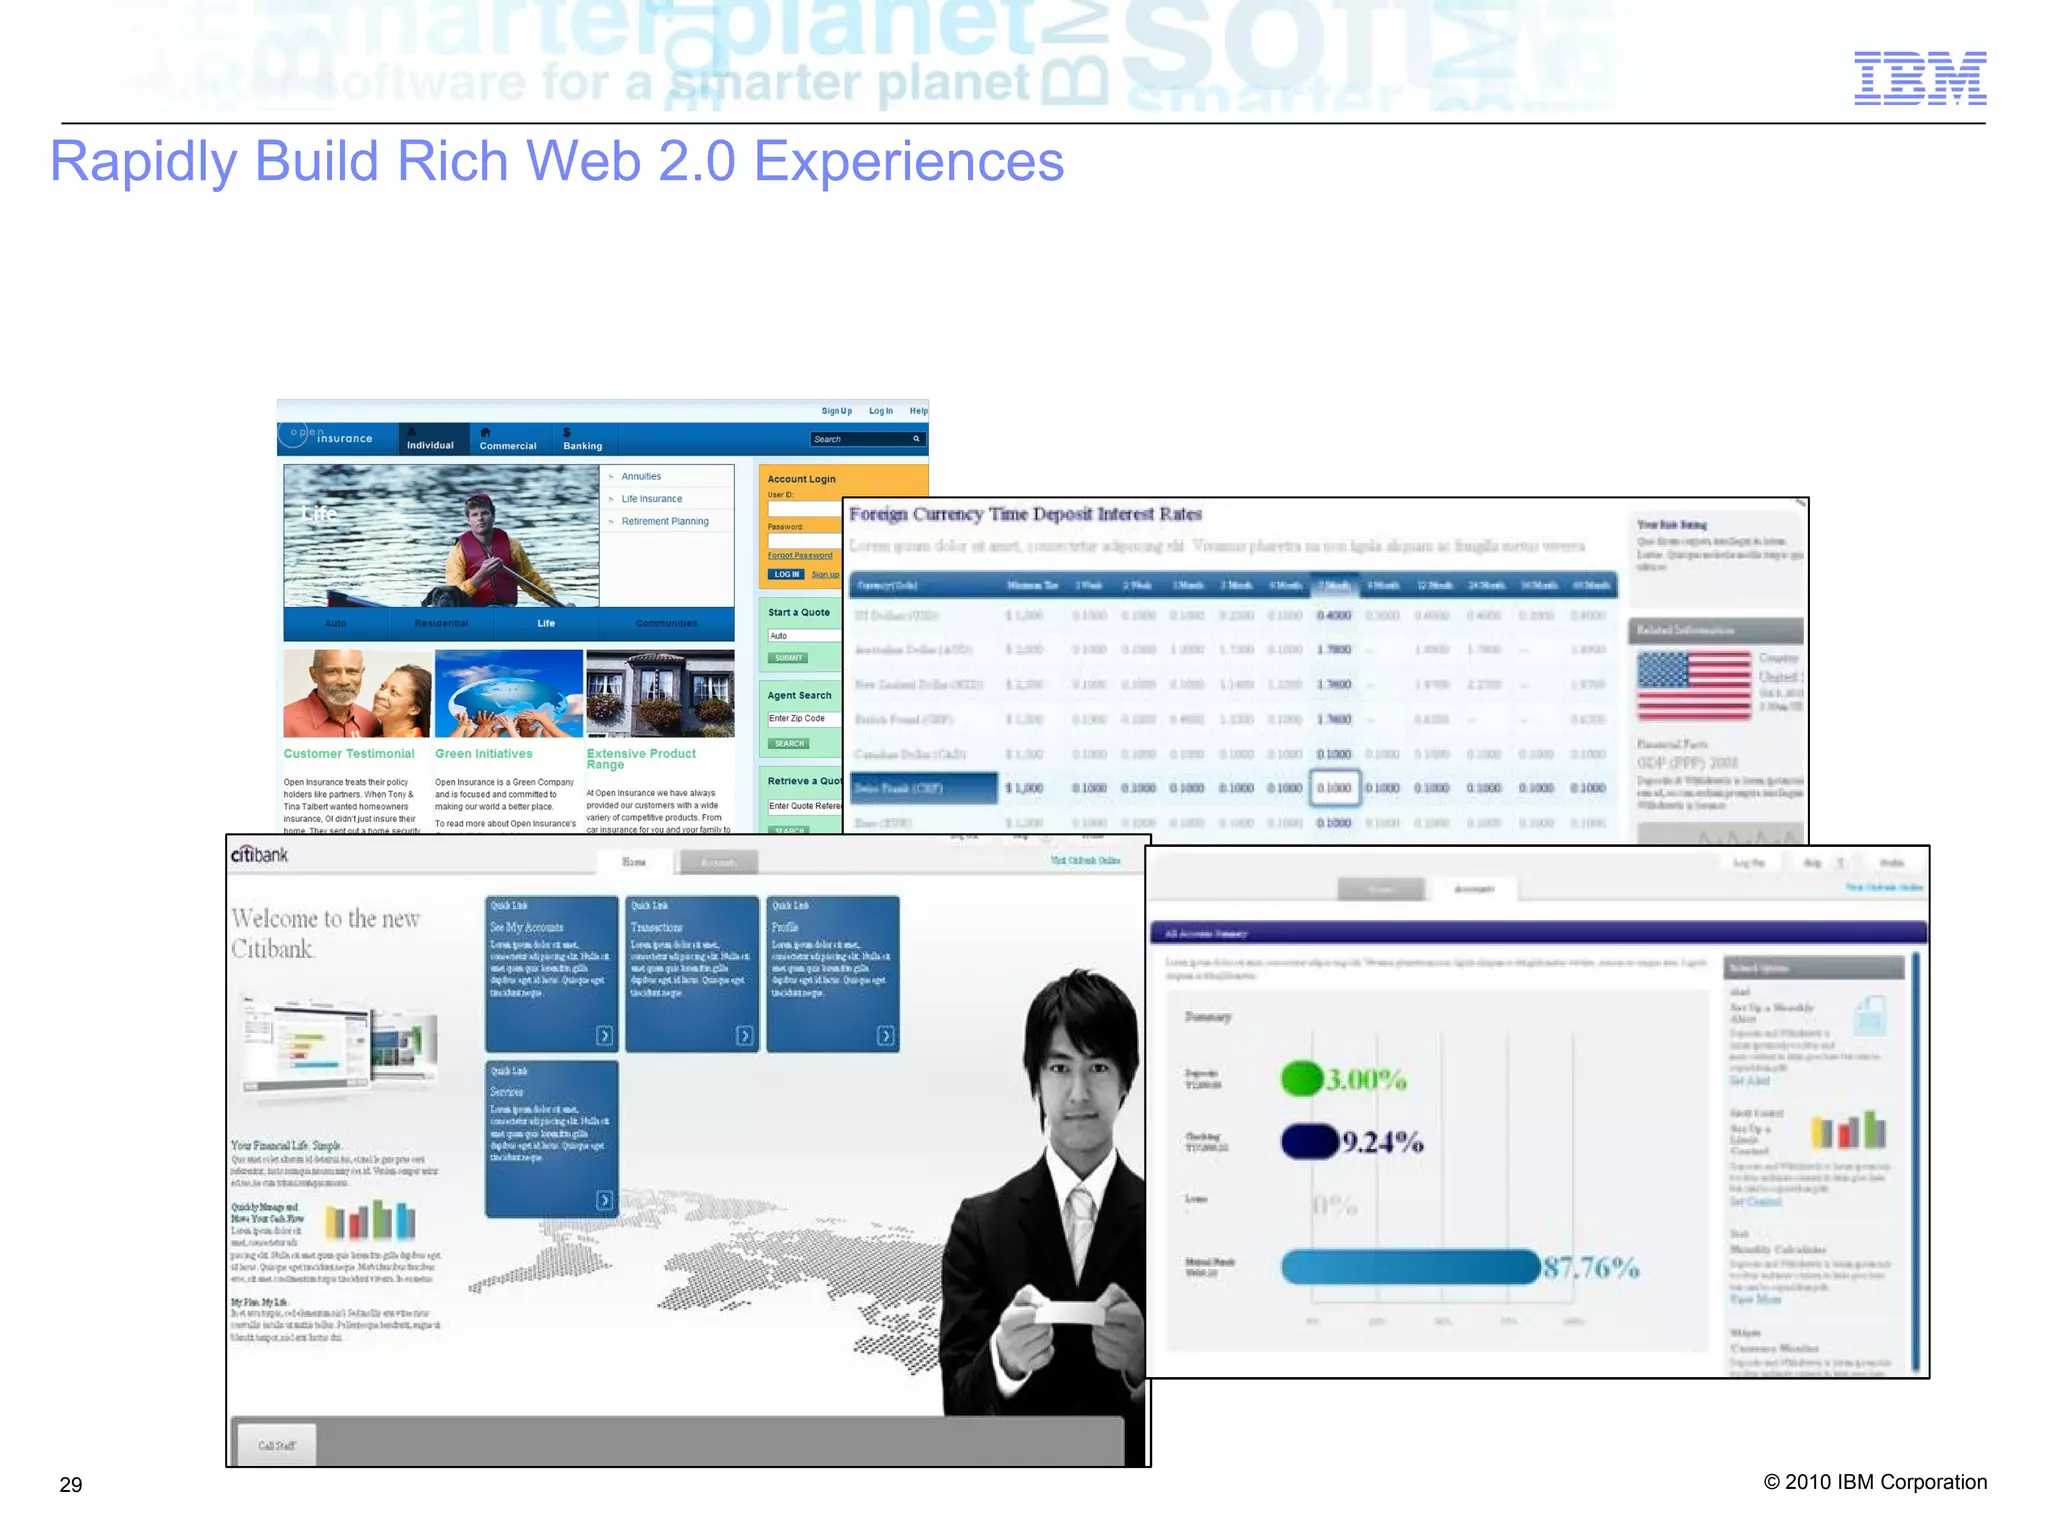Click the Citibank screens preview image
The width and height of the screenshot is (2048, 1535).
pyautogui.click(x=340, y=1046)
